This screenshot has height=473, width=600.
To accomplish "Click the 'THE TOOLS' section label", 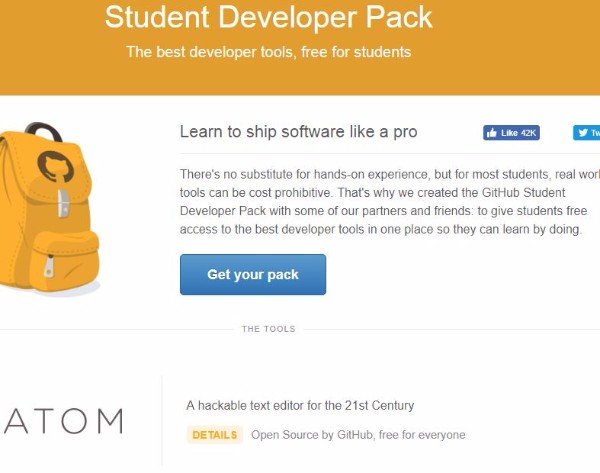I will pyautogui.click(x=268, y=328).
